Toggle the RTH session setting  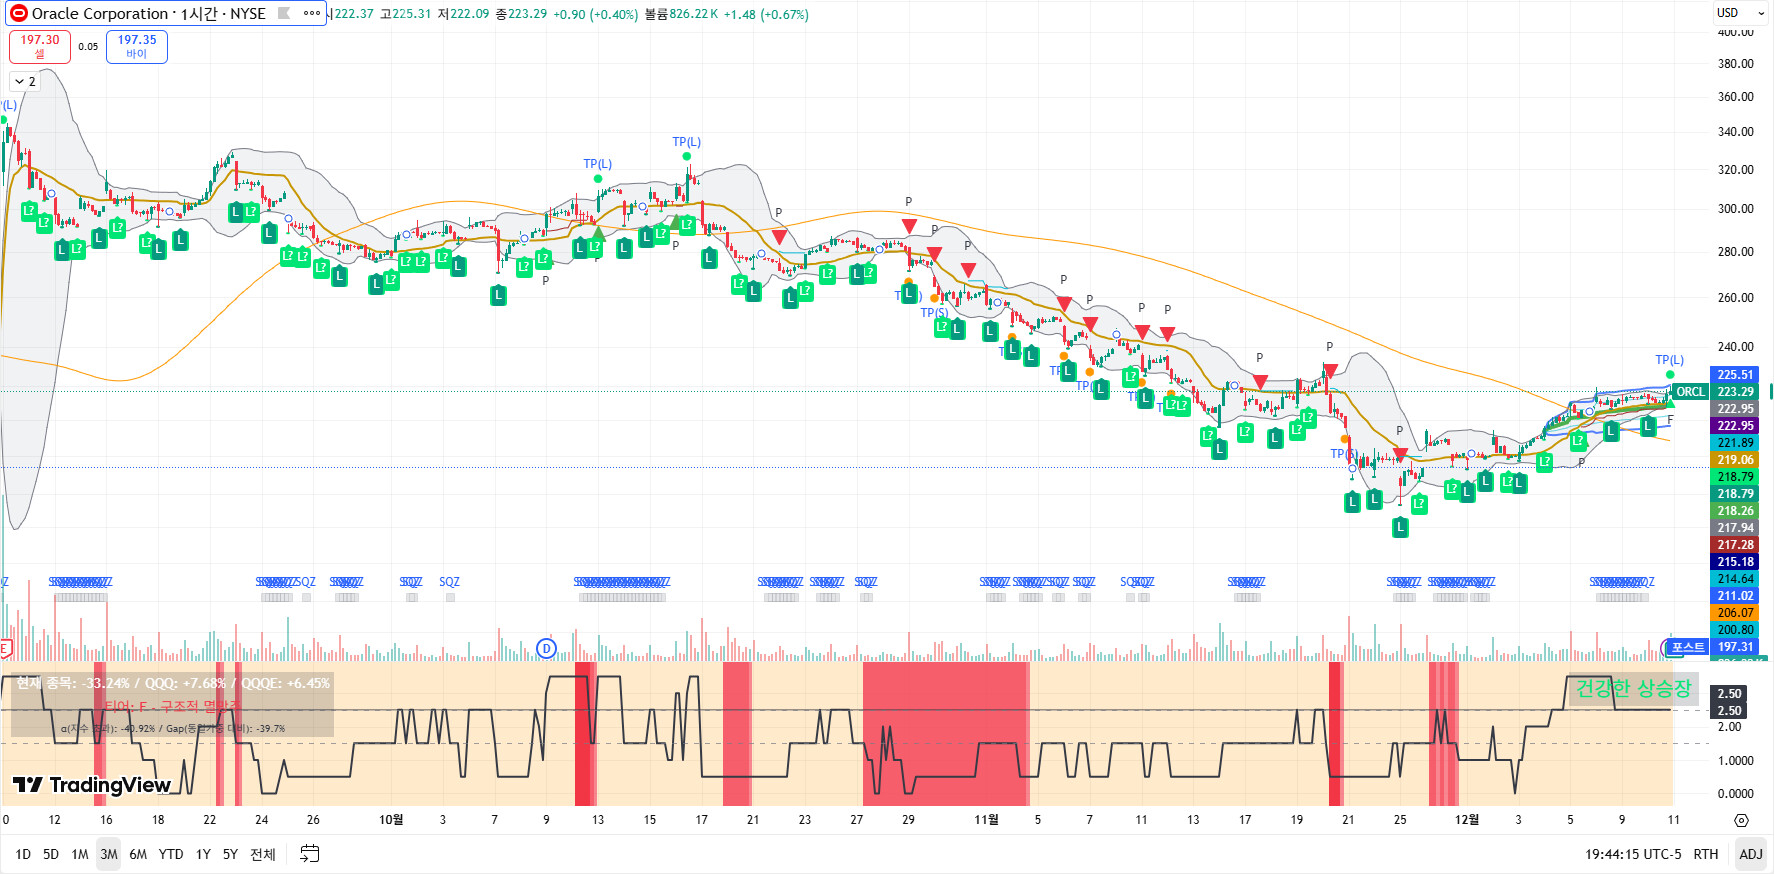(1706, 854)
